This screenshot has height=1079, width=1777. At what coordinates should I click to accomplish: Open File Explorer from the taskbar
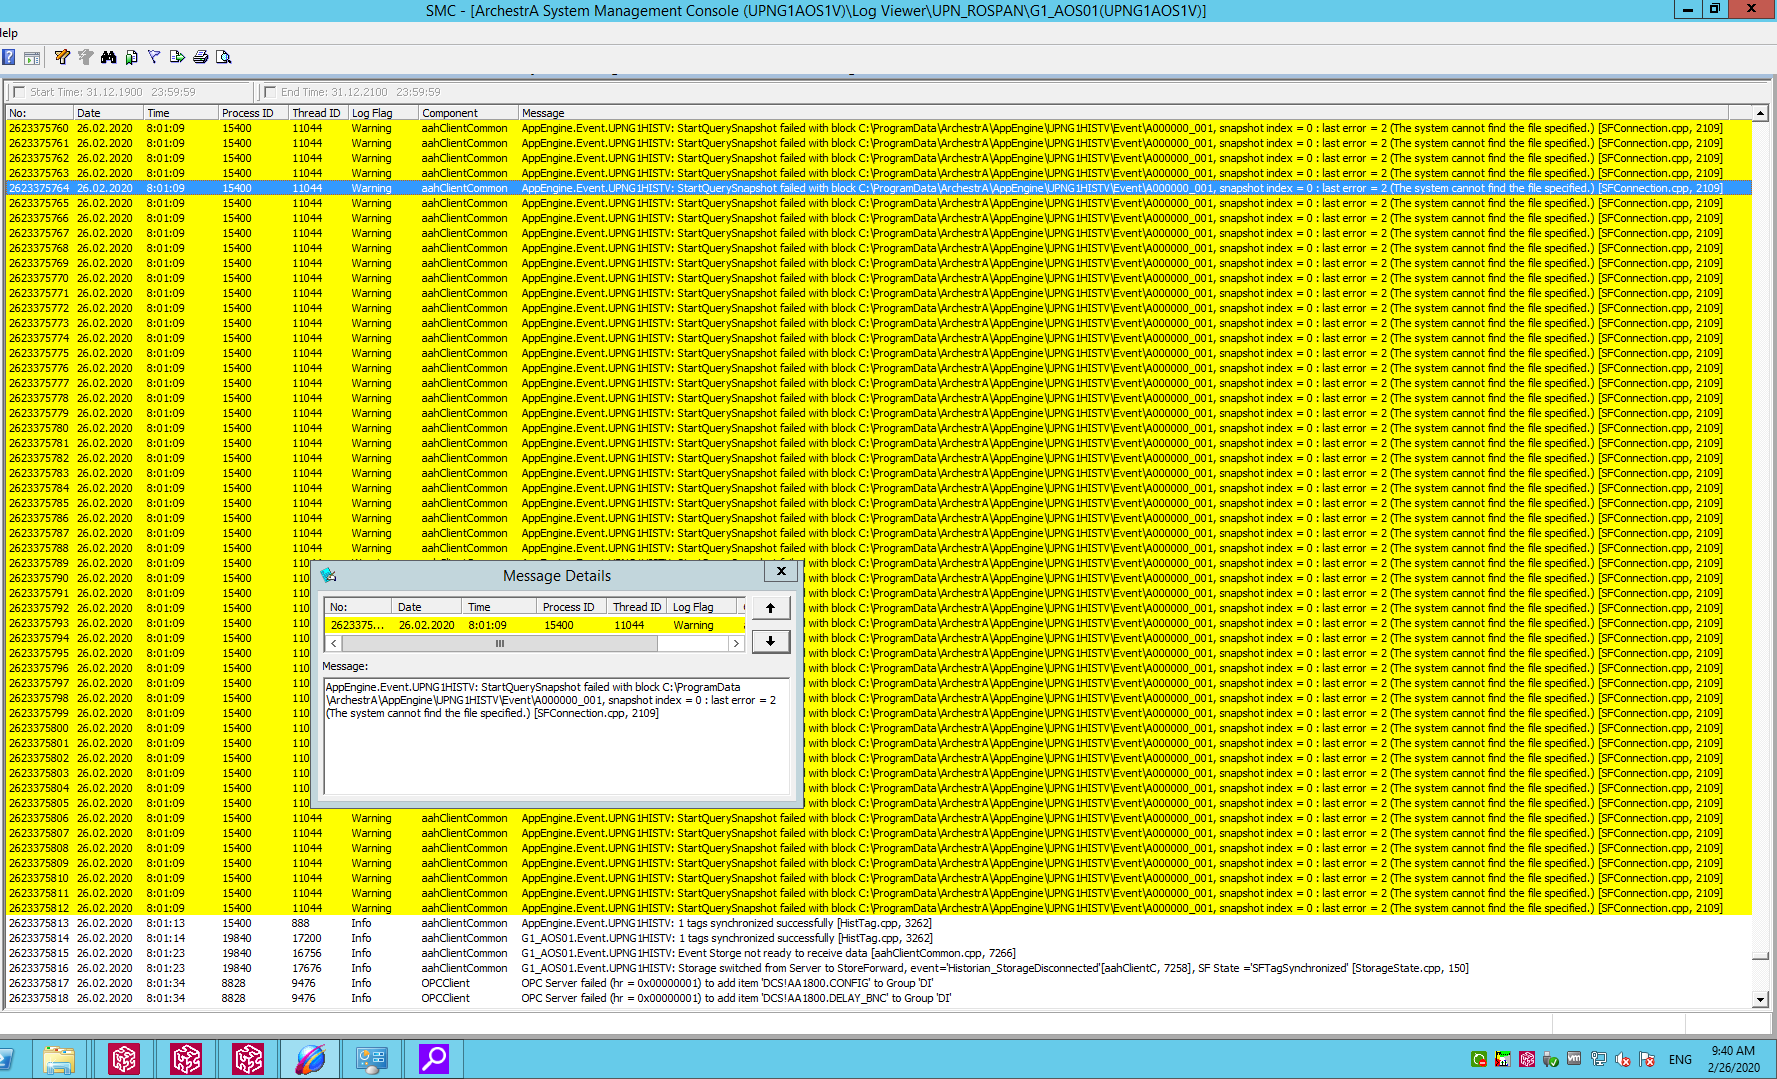tap(59, 1059)
